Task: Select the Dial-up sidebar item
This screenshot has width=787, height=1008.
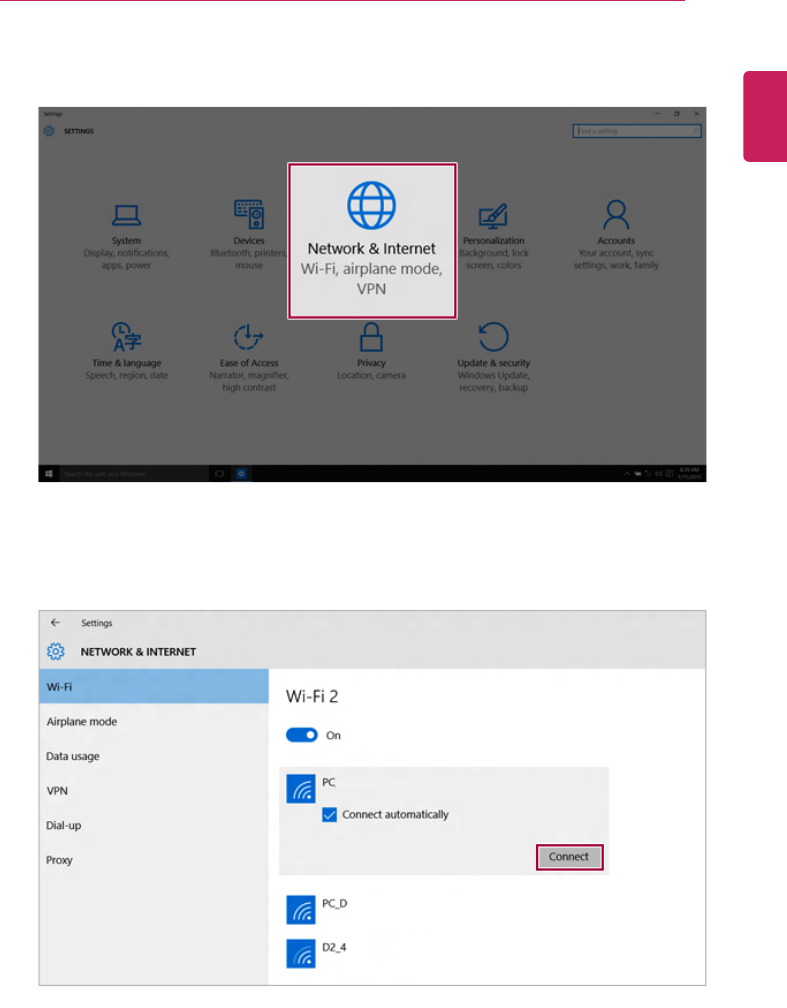Action: click(x=154, y=825)
